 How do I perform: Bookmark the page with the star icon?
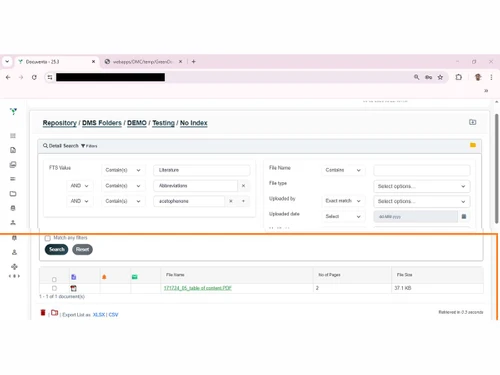pos(440,77)
